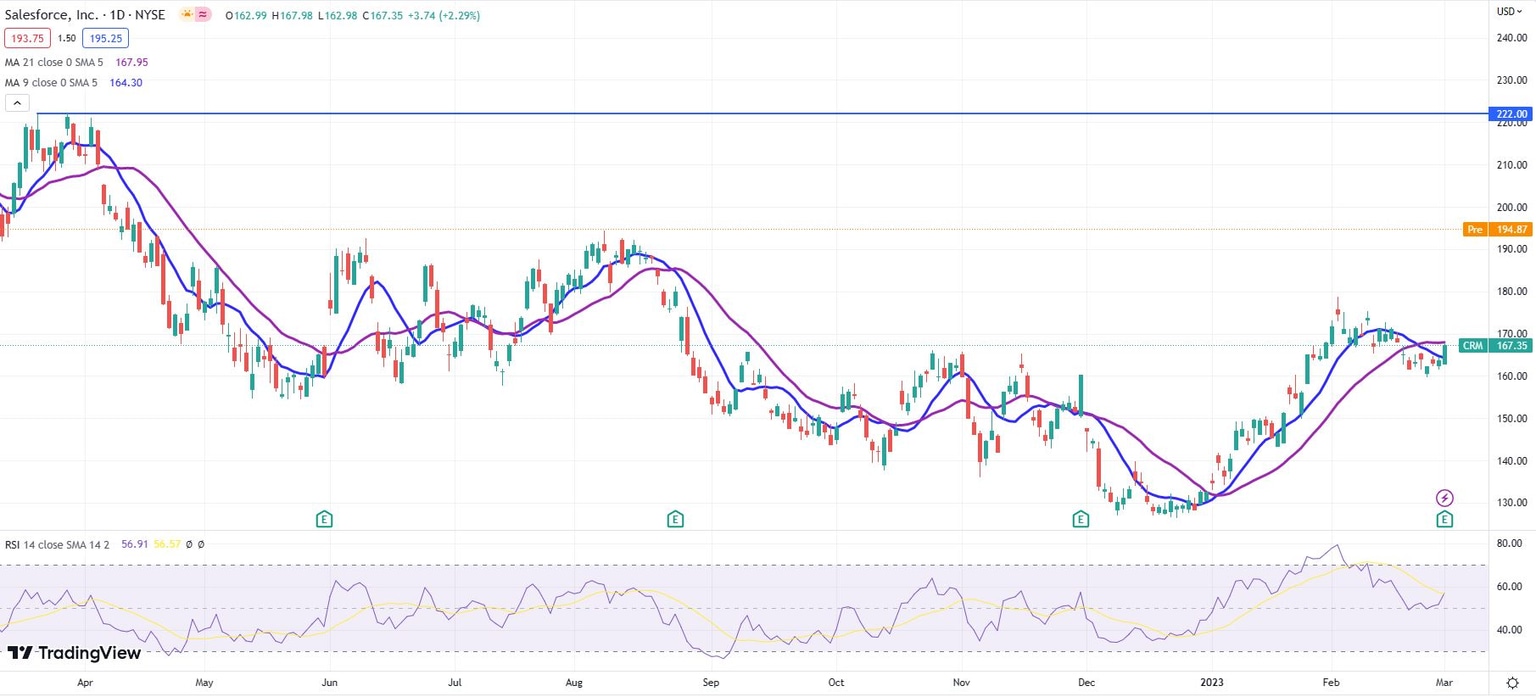Viewport: 1536px width, 696px height.
Task: Click the purple lightning bolt event icon
Action: 1444,497
